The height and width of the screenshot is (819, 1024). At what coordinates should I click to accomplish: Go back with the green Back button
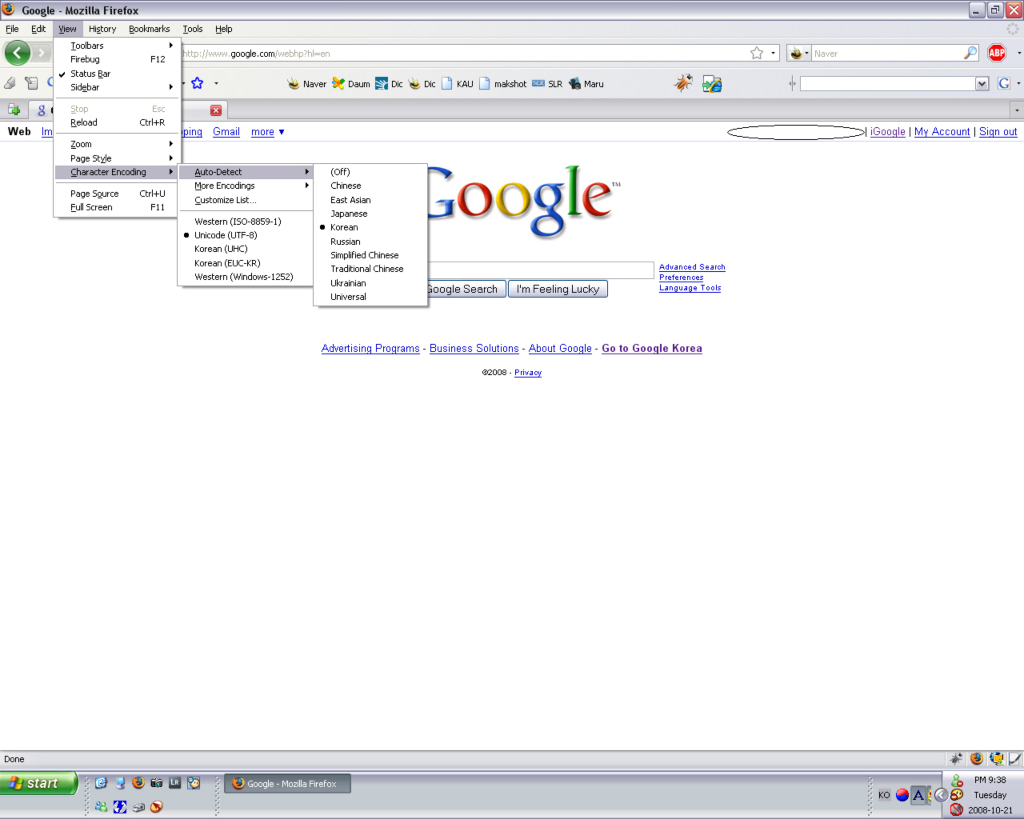click(18, 53)
